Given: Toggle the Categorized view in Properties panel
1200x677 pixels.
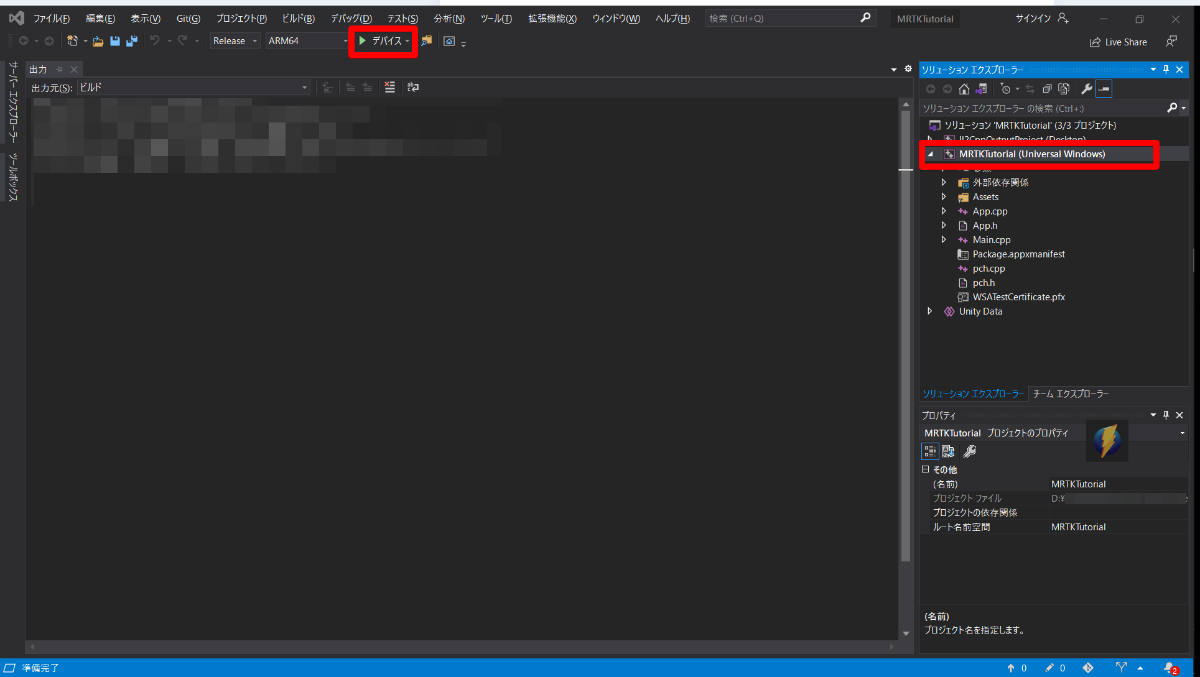Looking at the screenshot, I should [x=930, y=451].
